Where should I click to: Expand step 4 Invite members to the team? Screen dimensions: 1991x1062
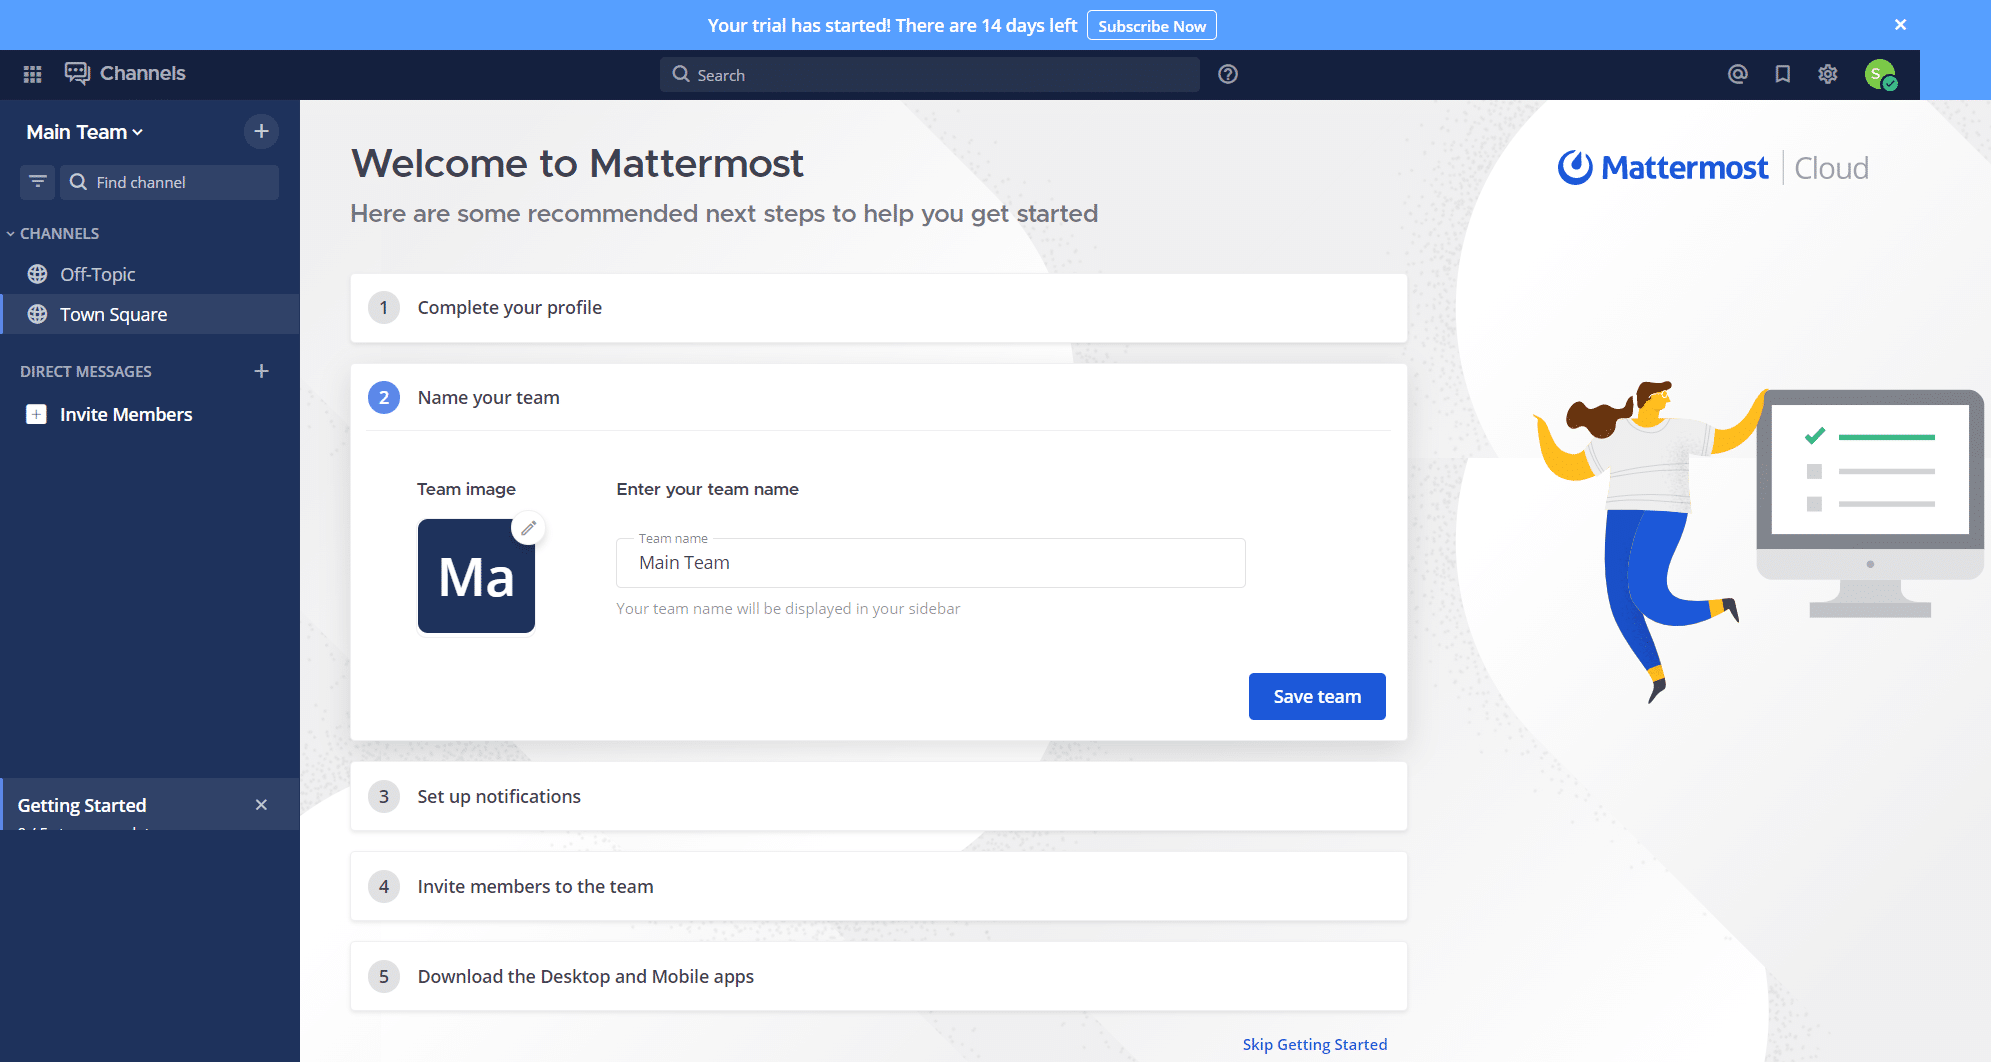click(x=878, y=887)
